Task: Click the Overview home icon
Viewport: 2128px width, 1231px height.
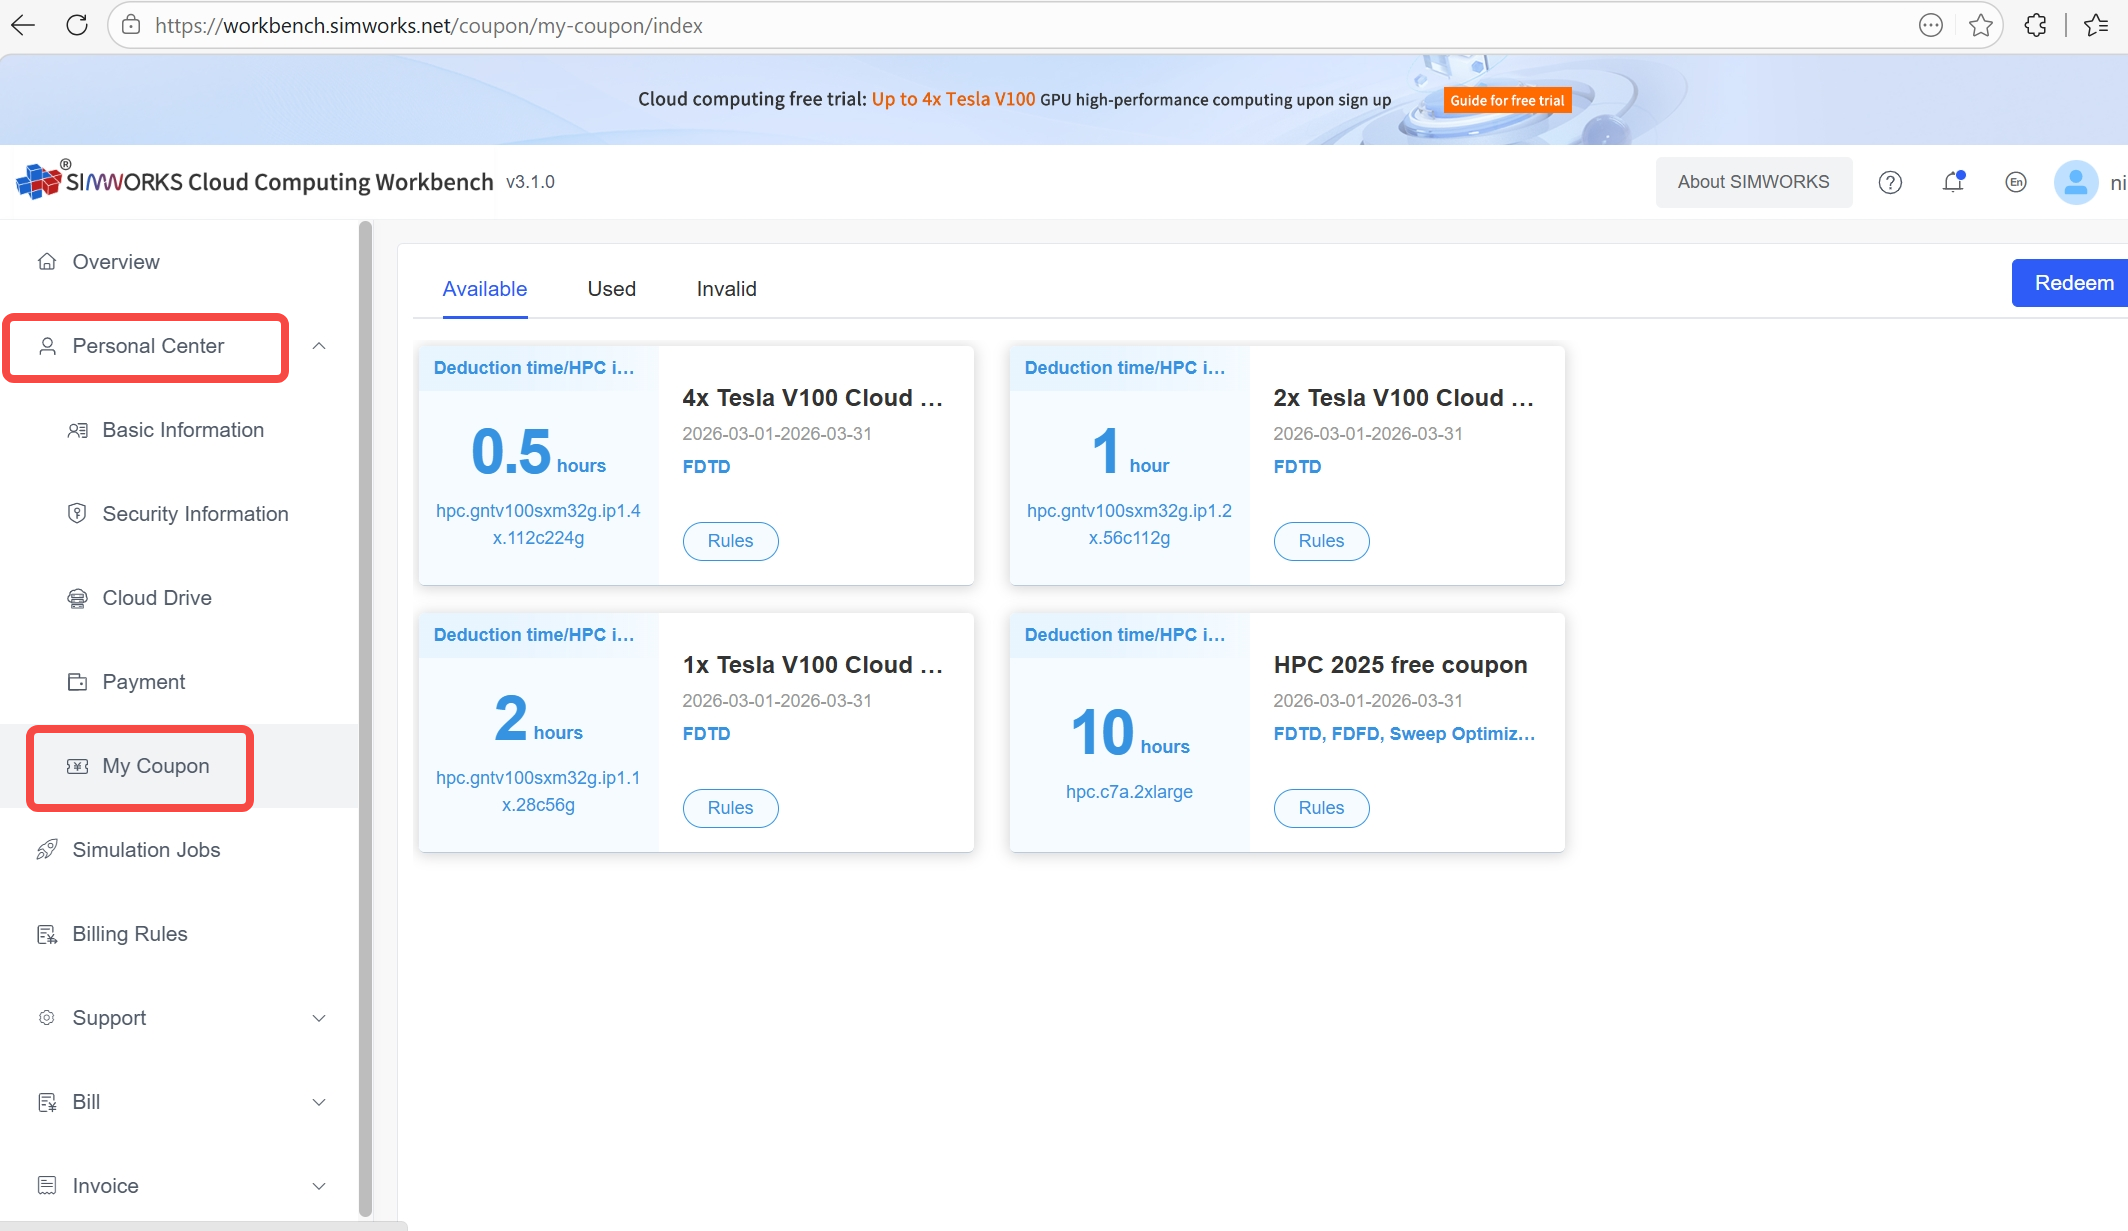Action: pos(47,262)
